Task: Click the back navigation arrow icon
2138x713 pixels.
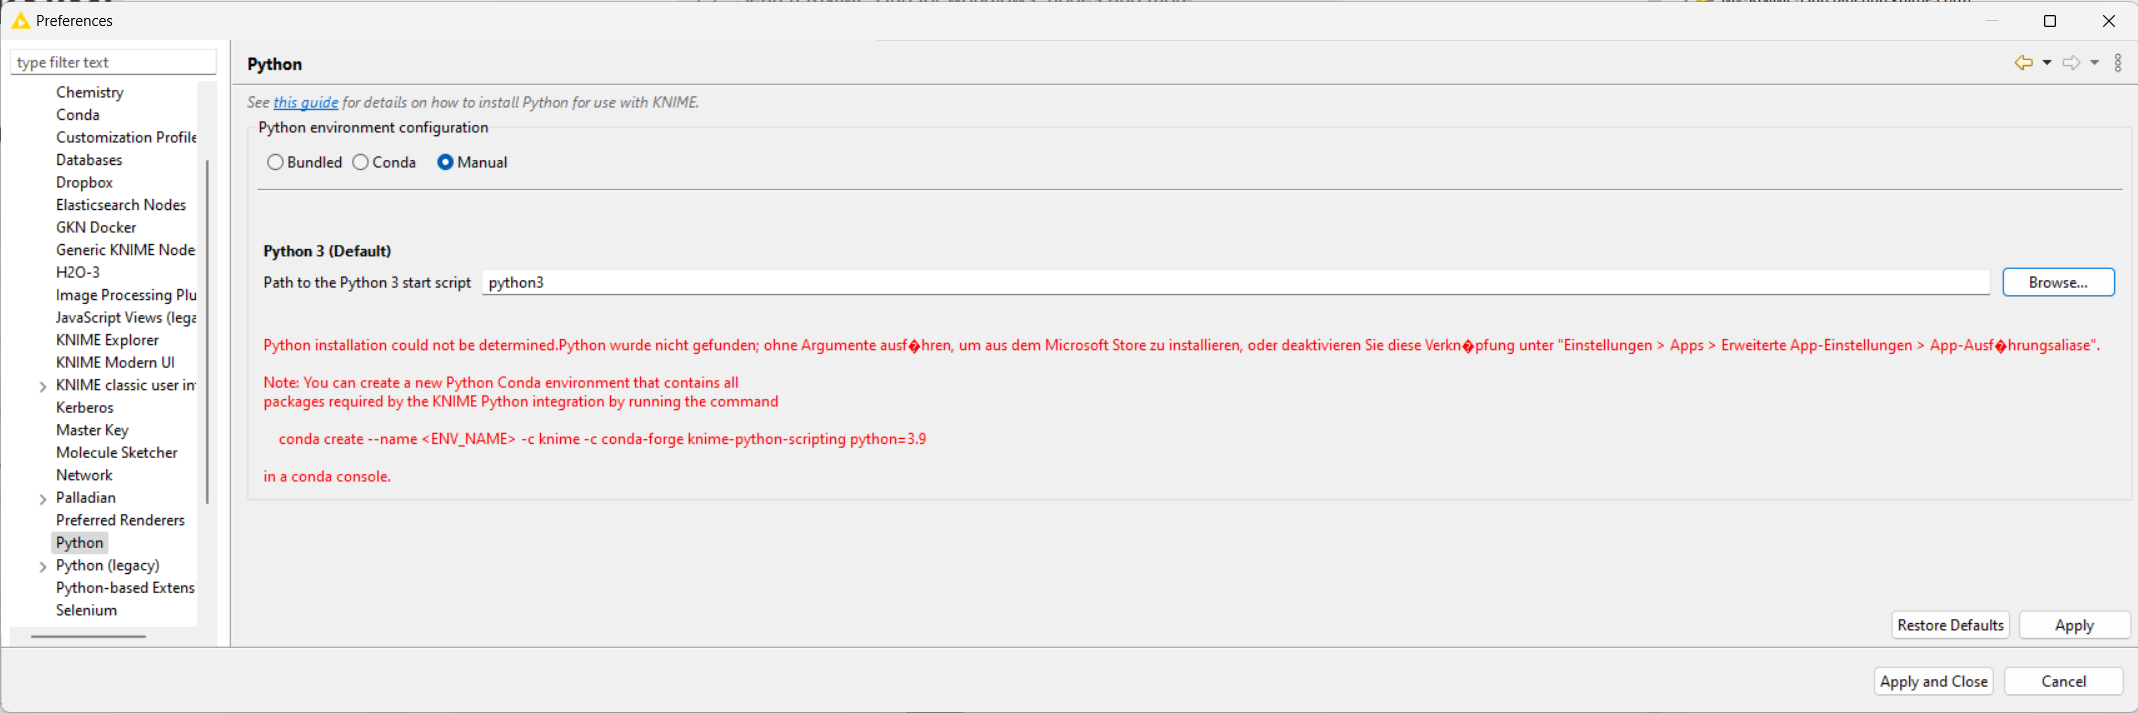Action: 2023,63
